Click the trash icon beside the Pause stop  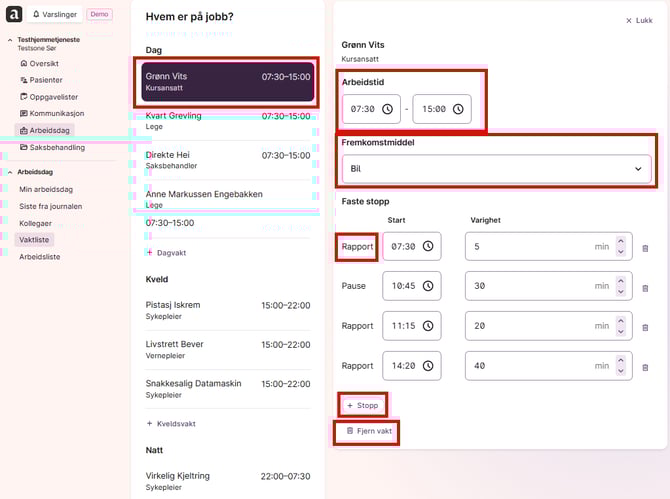[645, 287]
